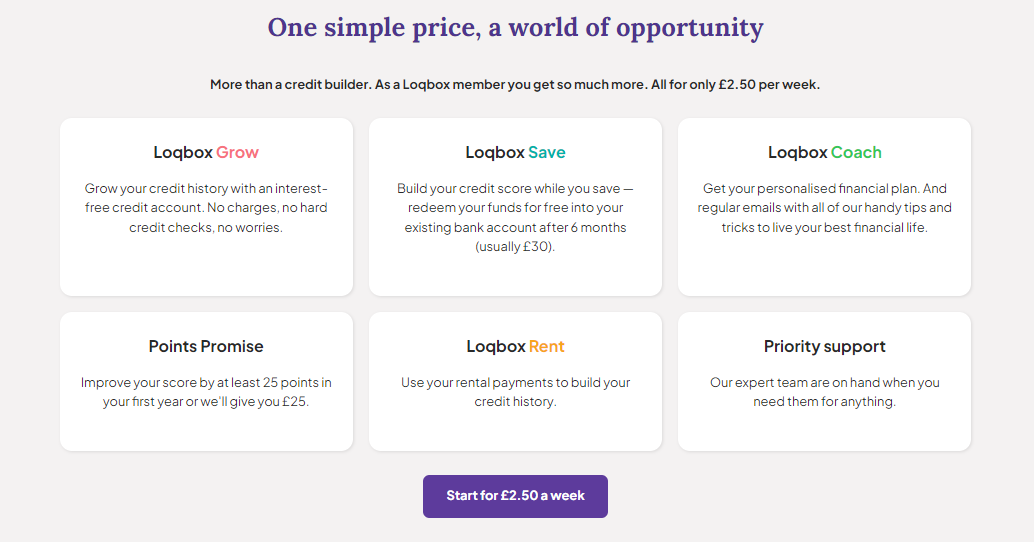Click the teal word Save
This screenshot has width=1034, height=542.
(x=546, y=153)
